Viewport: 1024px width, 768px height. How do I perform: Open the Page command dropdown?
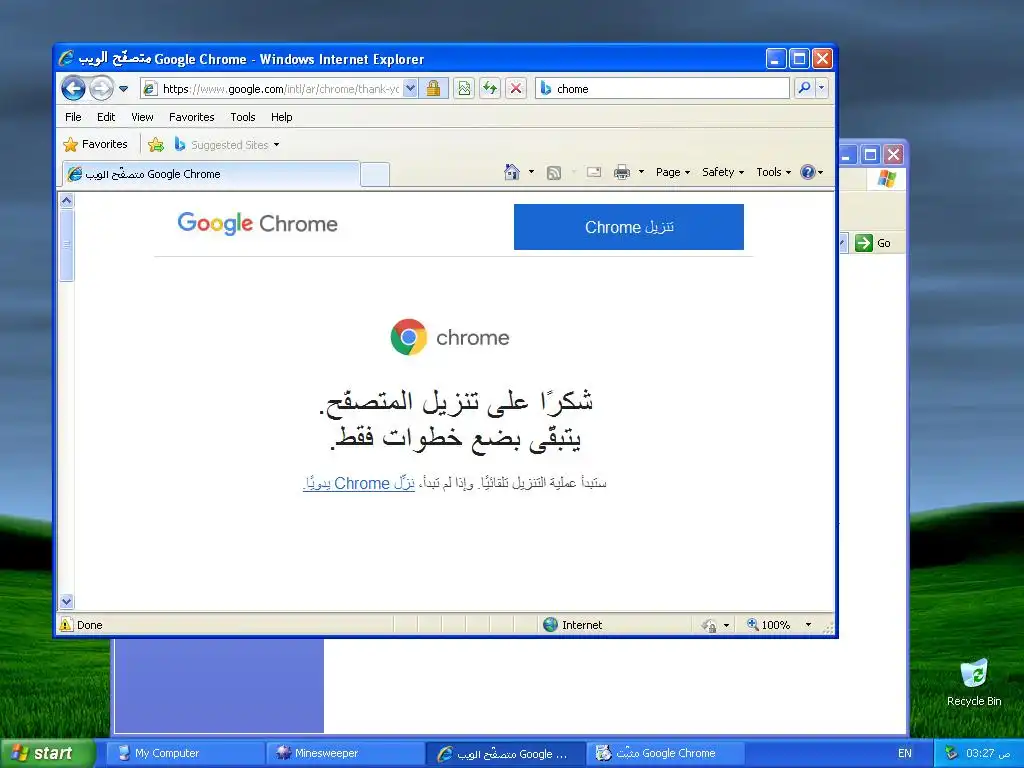point(673,172)
